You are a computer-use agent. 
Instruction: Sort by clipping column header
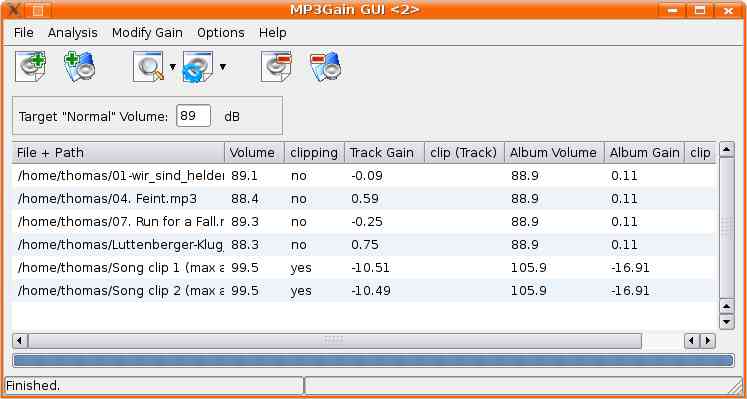point(314,153)
